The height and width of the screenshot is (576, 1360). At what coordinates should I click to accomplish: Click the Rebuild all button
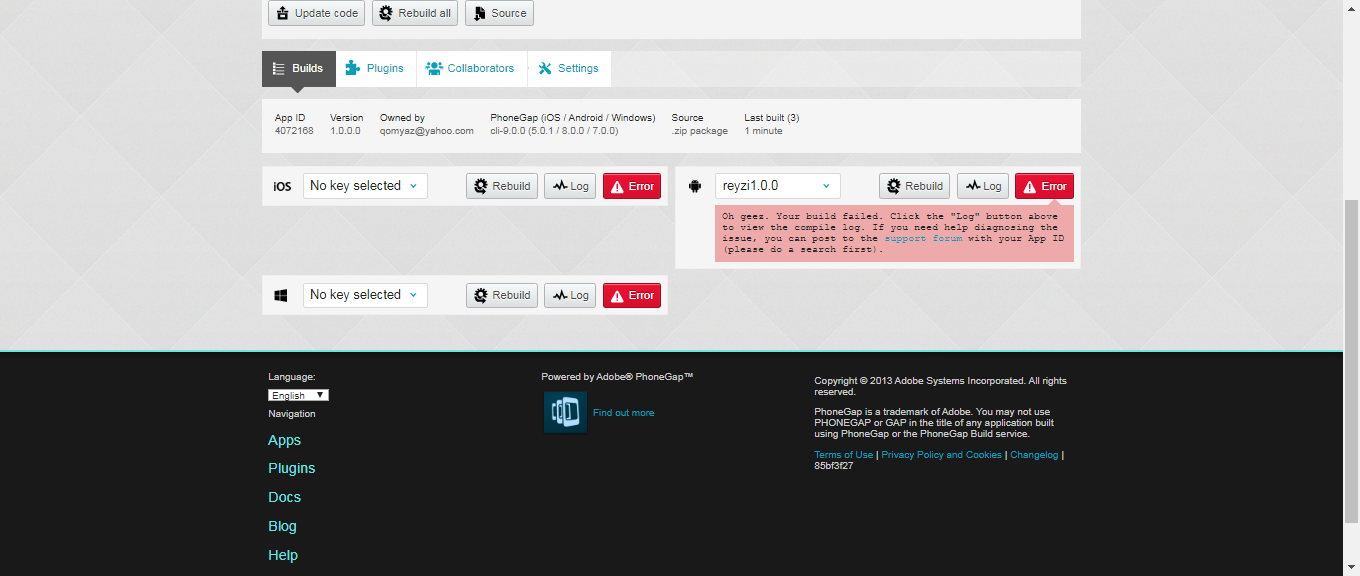415,13
